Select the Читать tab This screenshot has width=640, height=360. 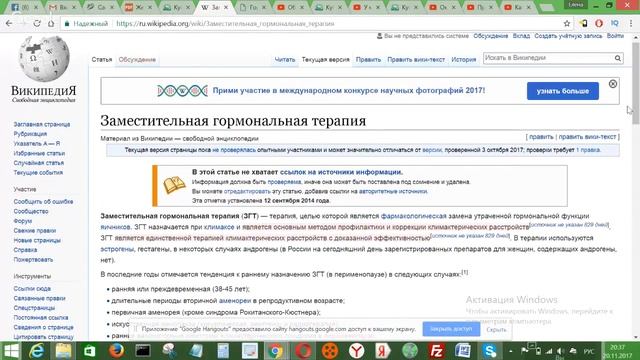284,60
